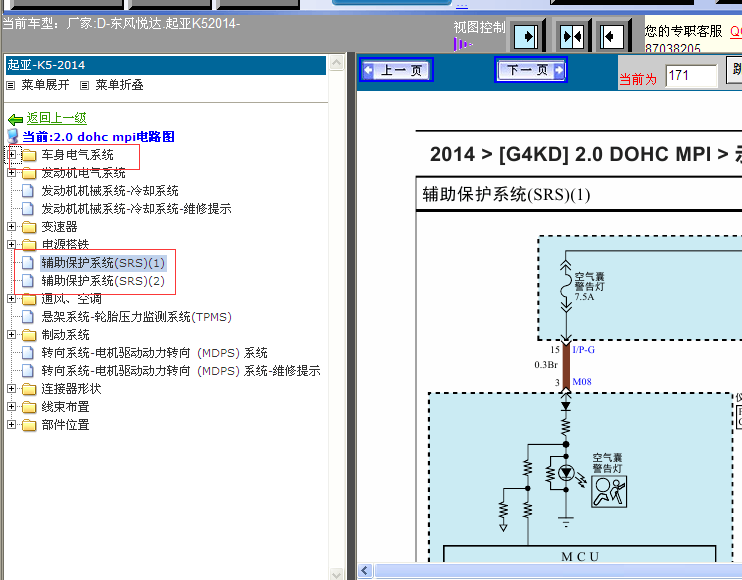Select 辅助保护系统(SRS)(1) in the tree
The image size is (742, 580).
click(103, 263)
